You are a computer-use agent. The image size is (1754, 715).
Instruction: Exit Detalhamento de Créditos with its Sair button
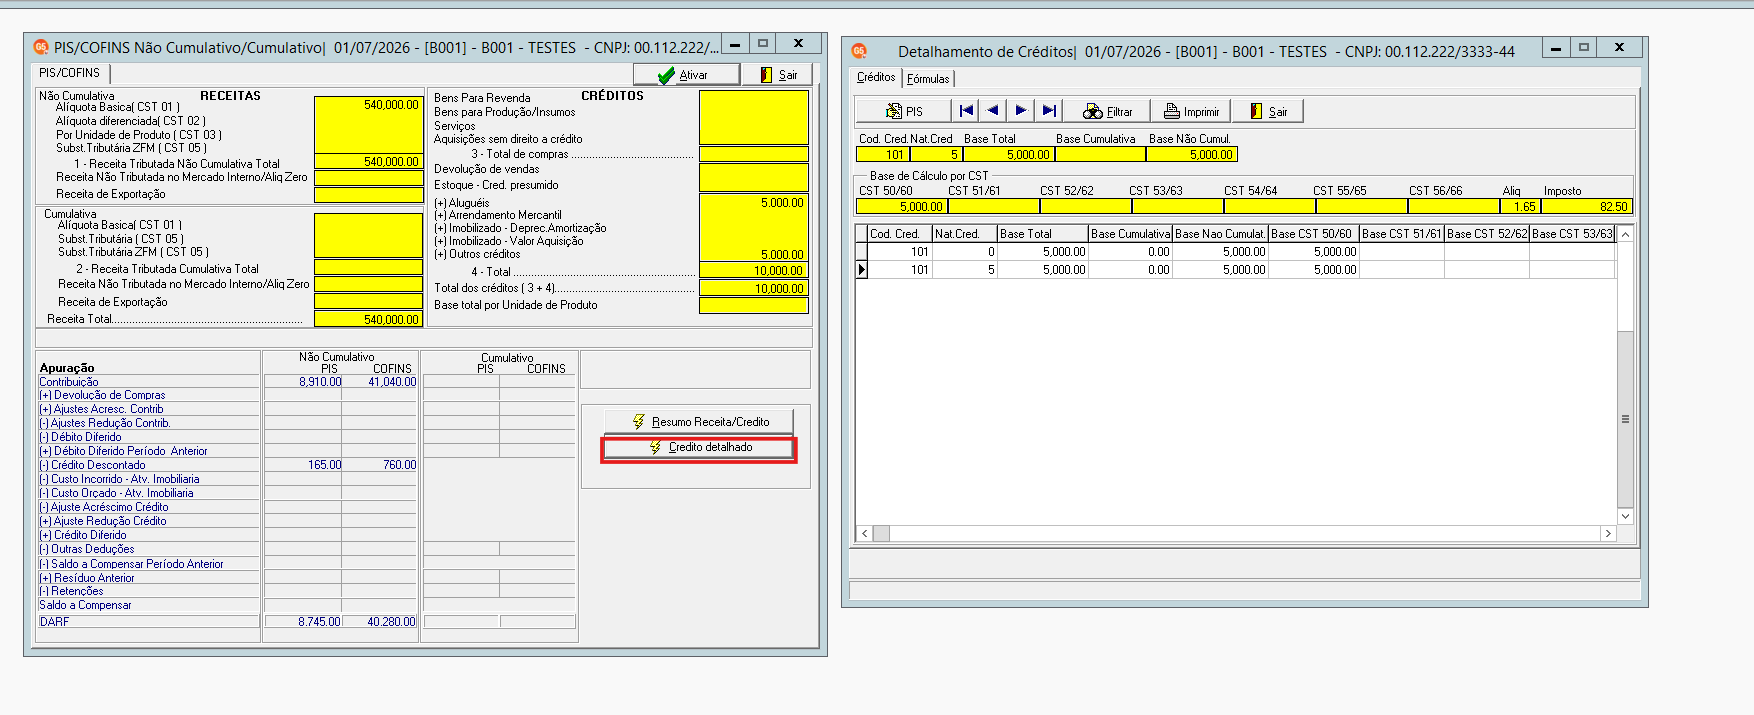pyautogui.click(x=1268, y=111)
